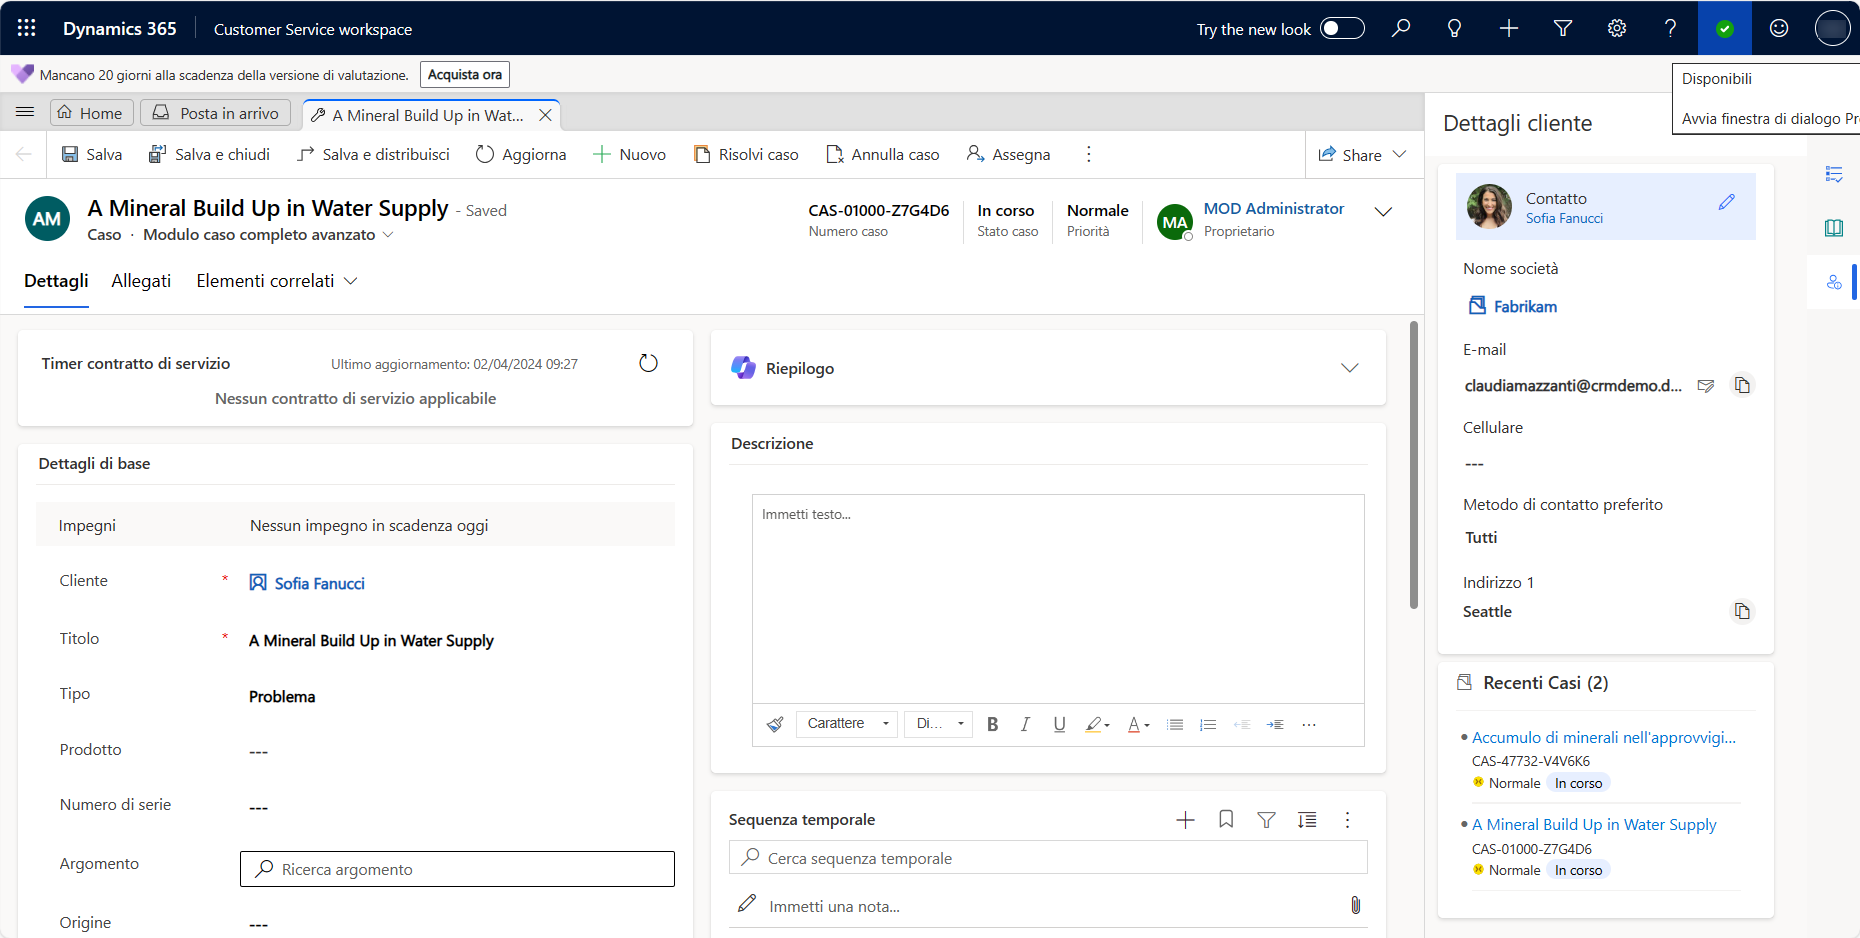The width and height of the screenshot is (1860, 938).
Task: Click the plus quick create icon
Action: pos(1509,28)
